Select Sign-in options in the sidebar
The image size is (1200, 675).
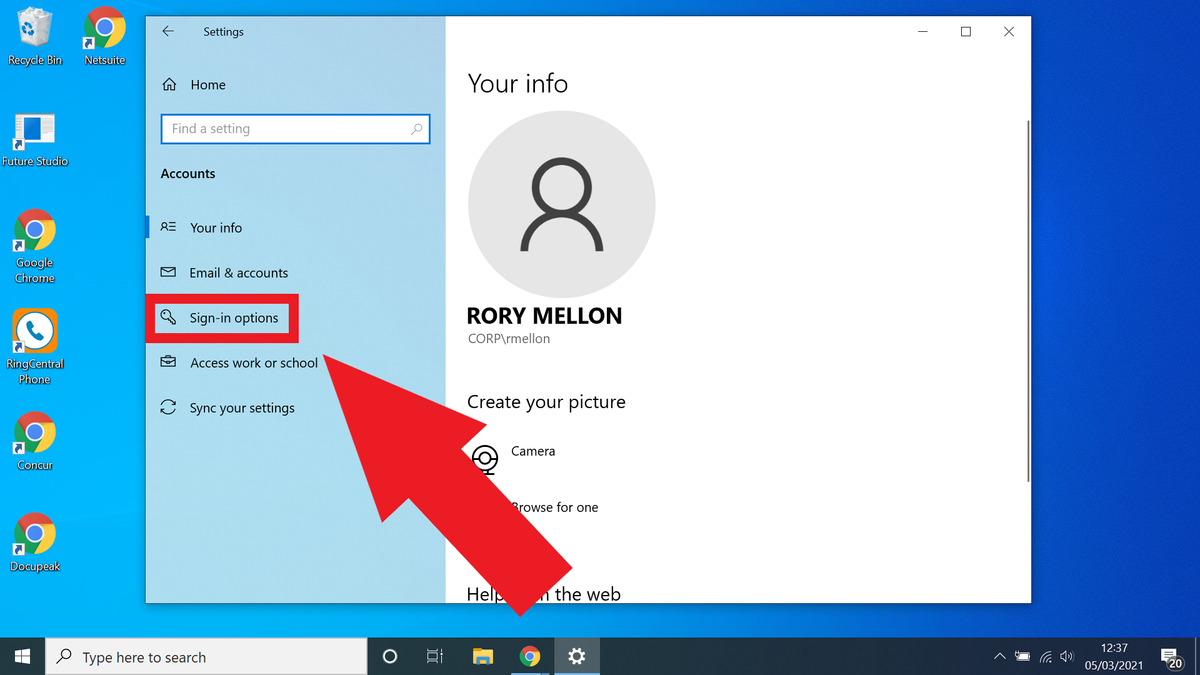coord(234,317)
